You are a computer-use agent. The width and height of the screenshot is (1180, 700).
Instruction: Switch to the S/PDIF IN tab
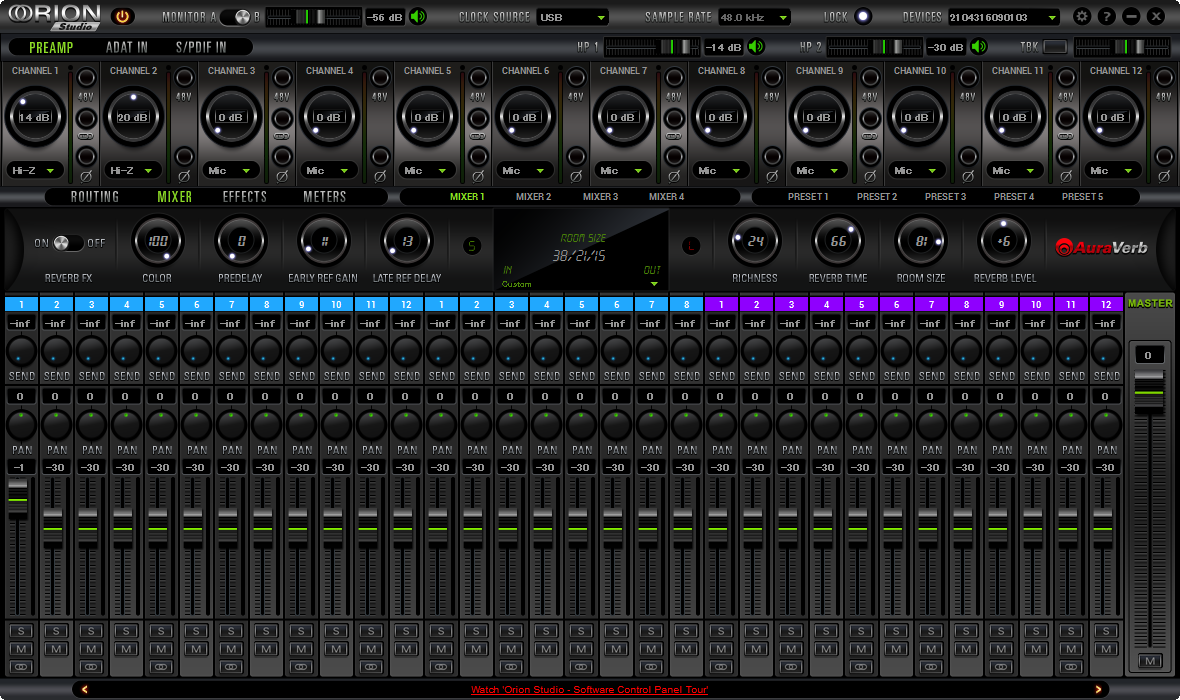(201, 47)
